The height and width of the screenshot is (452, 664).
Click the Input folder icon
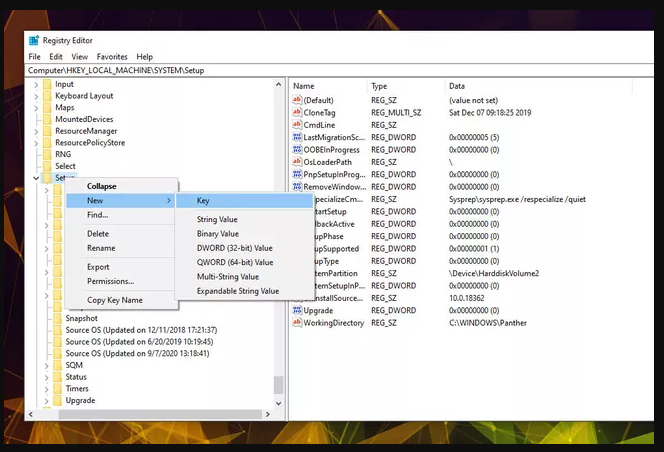pos(47,84)
